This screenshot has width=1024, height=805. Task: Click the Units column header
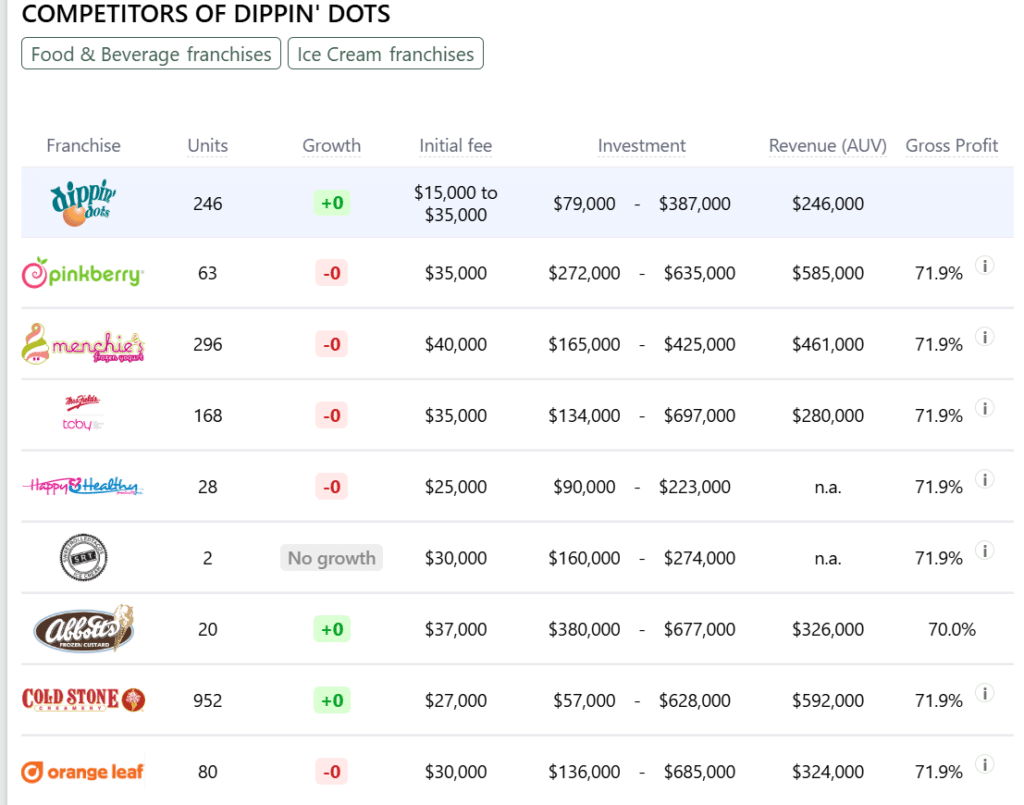pos(208,146)
